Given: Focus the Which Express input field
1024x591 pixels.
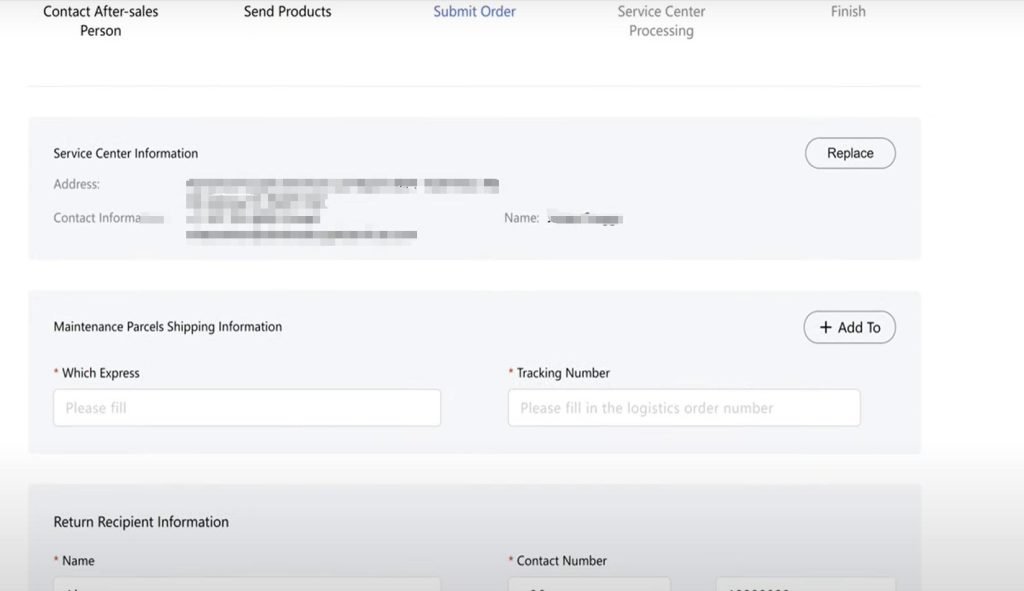Looking at the screenshot, I should tap(247, 408).
